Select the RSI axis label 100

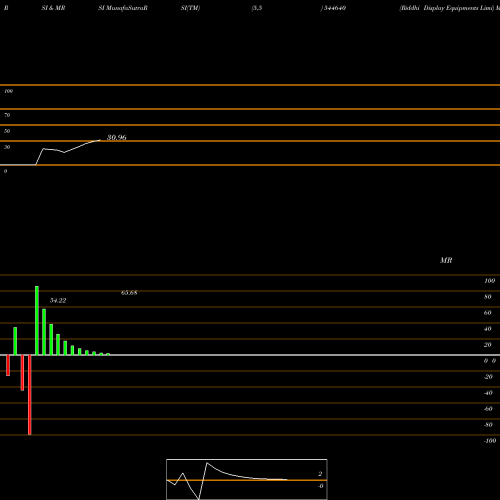pyautogui.click(x=8, y=91)
